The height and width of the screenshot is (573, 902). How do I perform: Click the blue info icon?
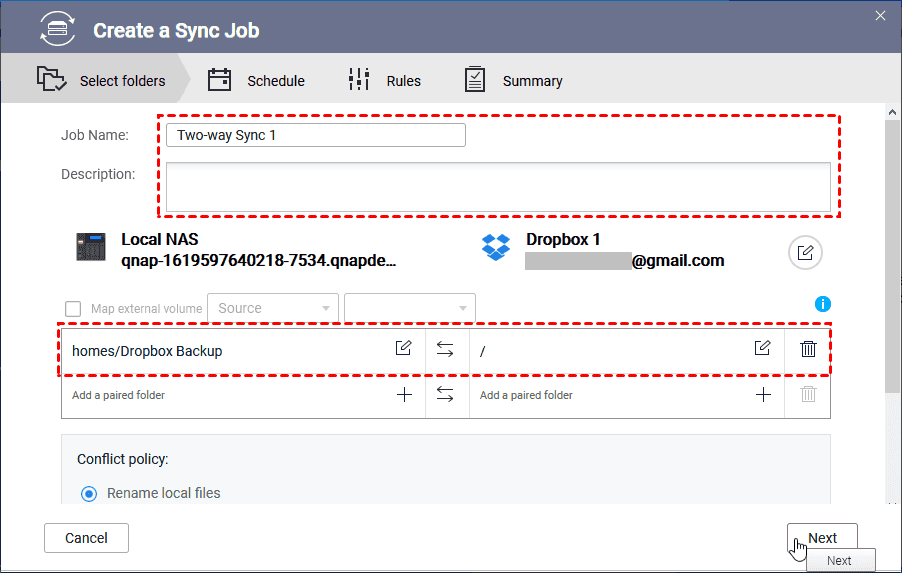823,304
